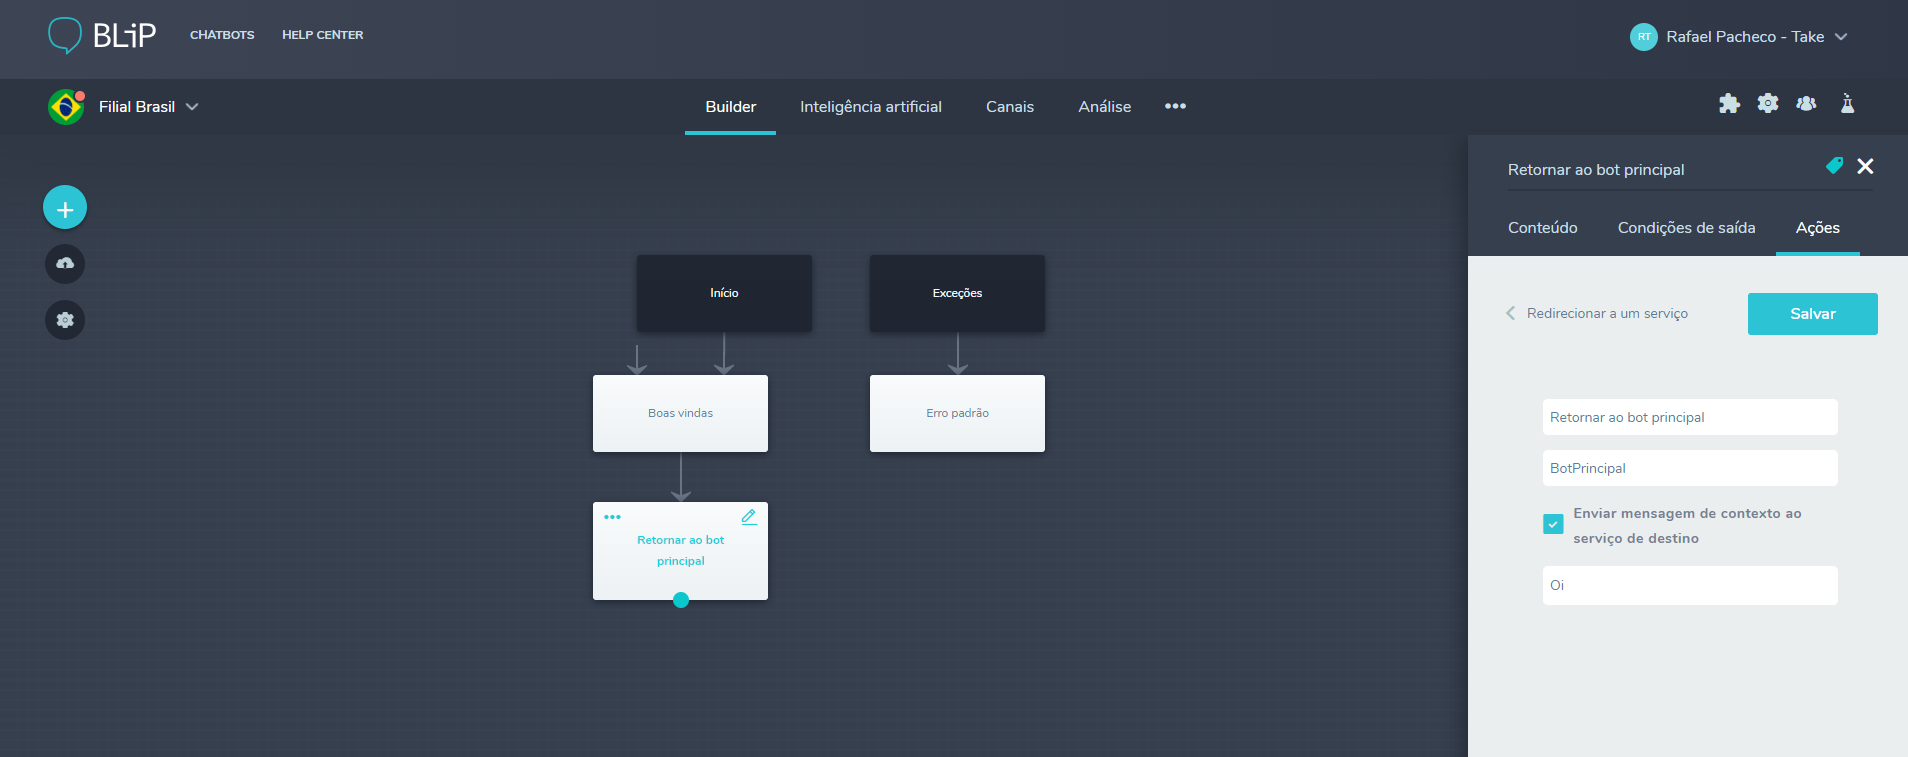Uncheck Enviar mensagem de contexto checkbox

[1553, 524]
